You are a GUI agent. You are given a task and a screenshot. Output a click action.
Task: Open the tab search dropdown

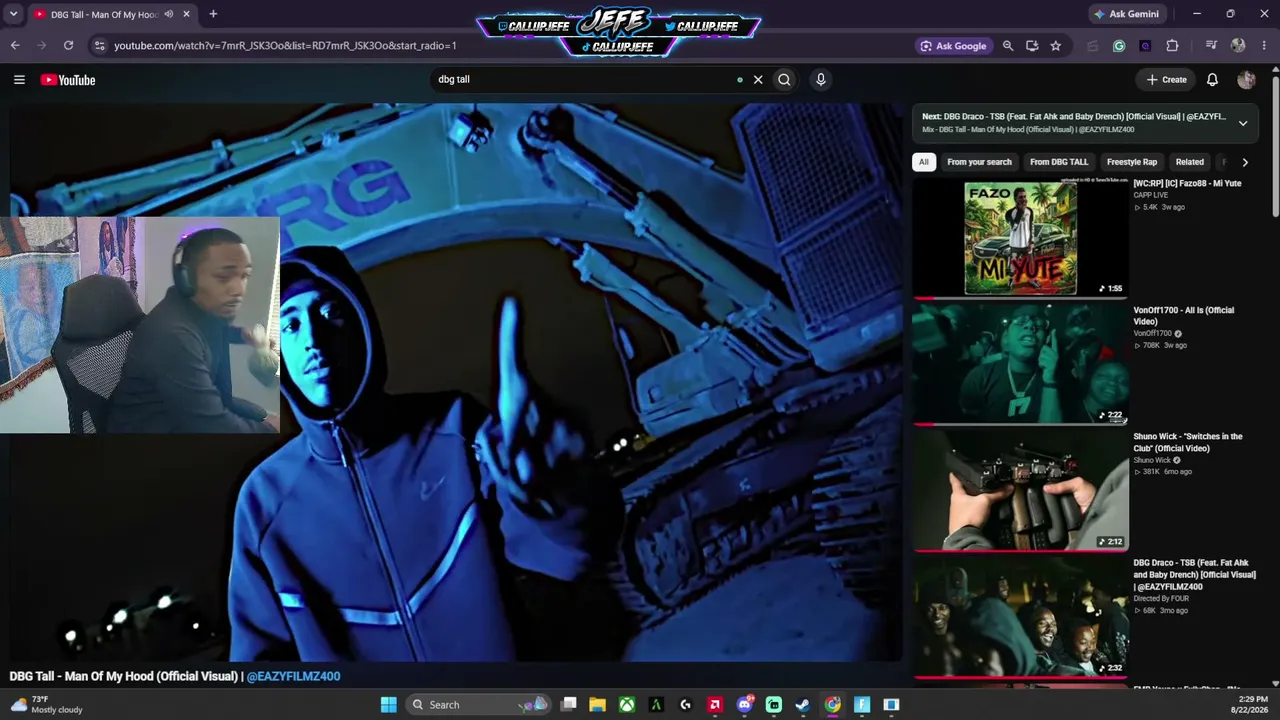pyautogui.click(x=13, y=14)
